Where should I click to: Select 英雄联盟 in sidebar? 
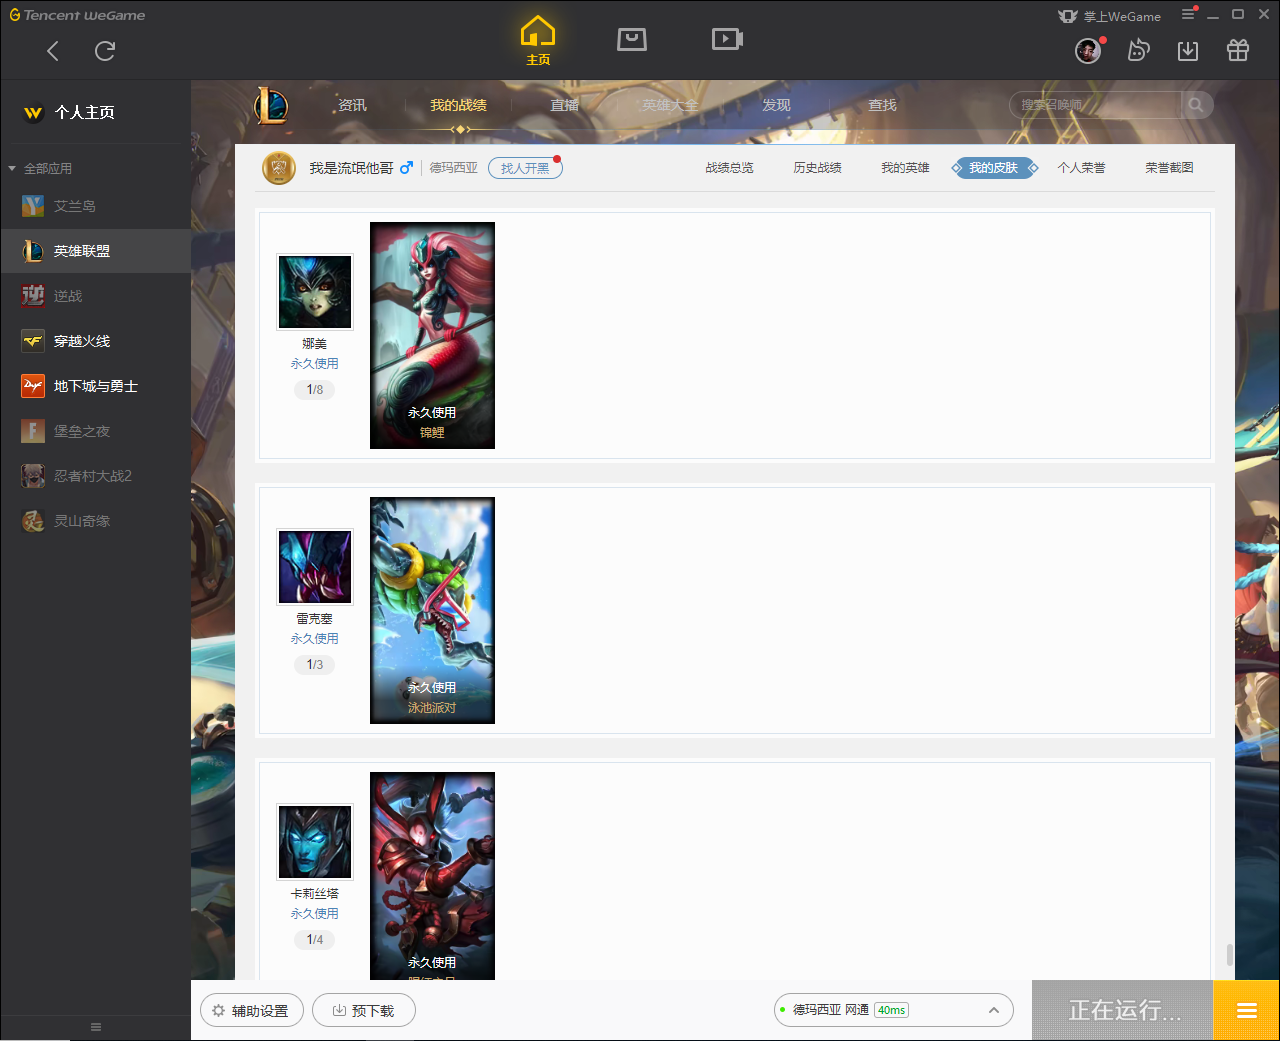95,251
